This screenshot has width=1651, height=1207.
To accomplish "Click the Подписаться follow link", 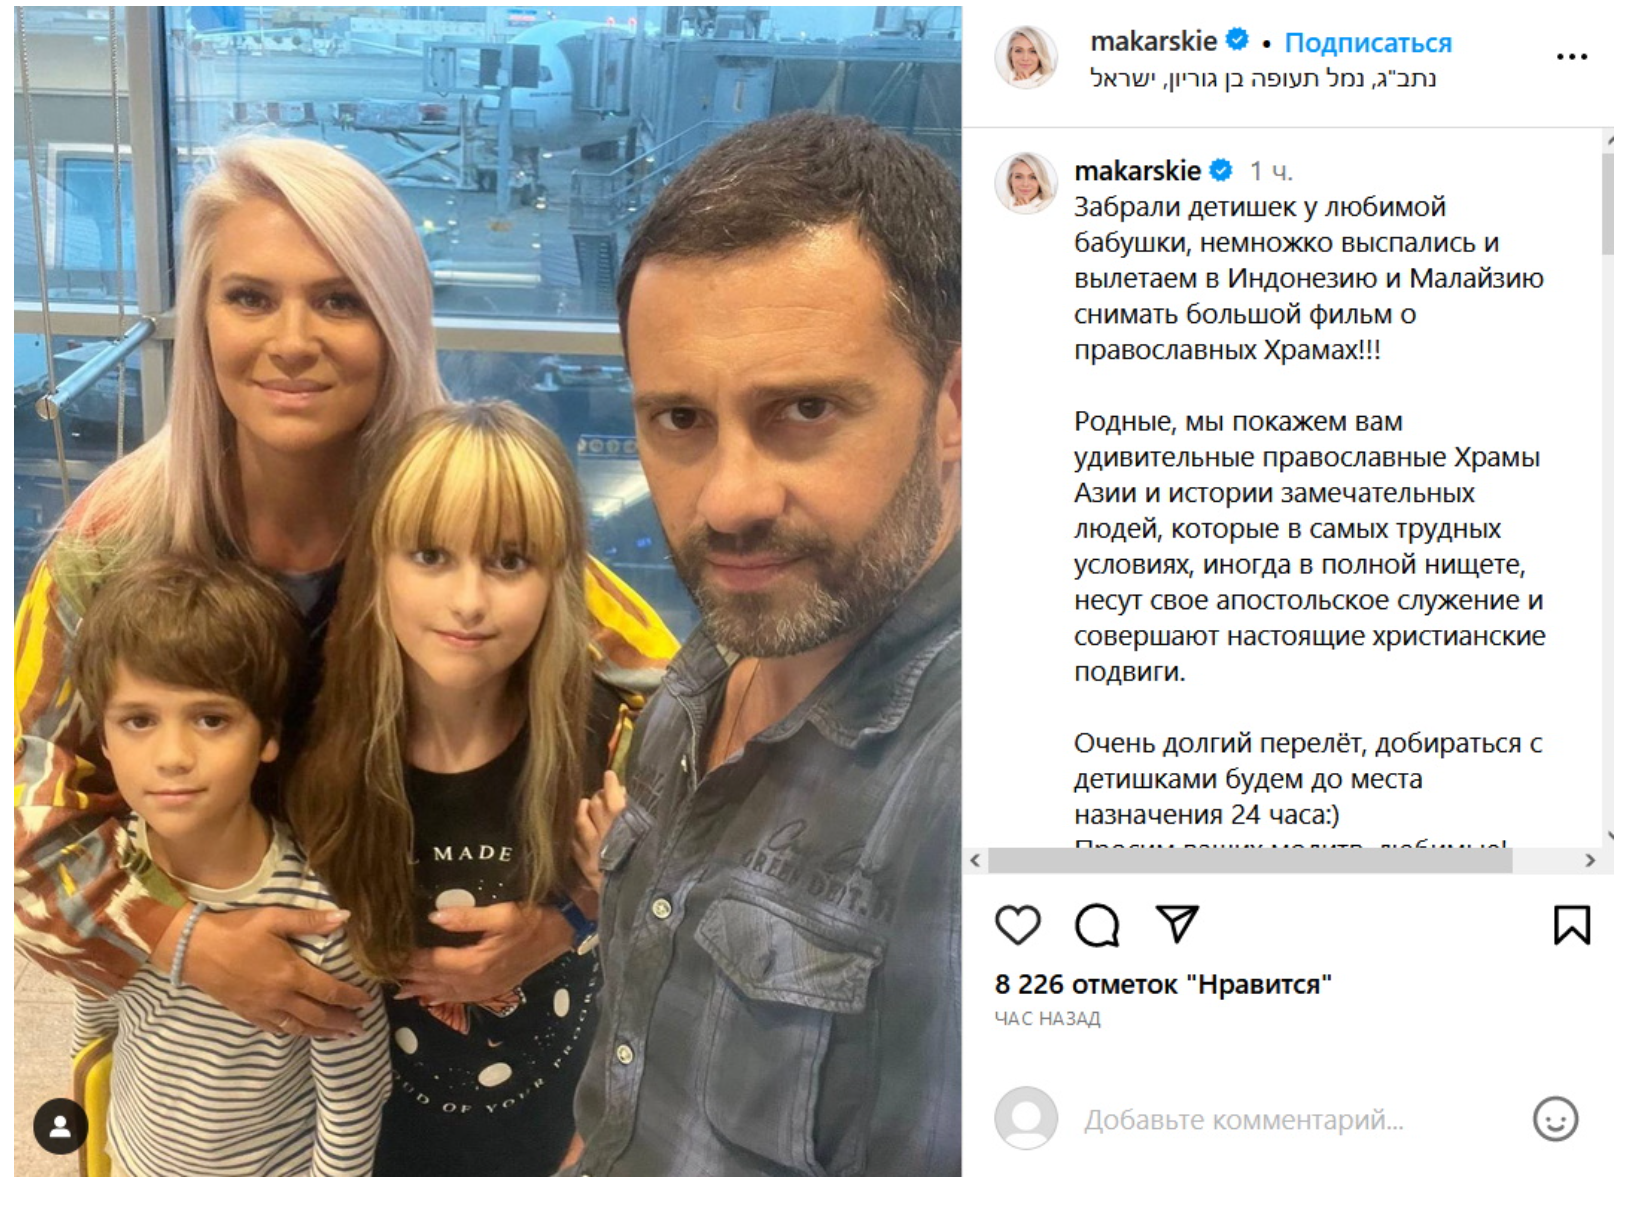I will click(1367, 42).
